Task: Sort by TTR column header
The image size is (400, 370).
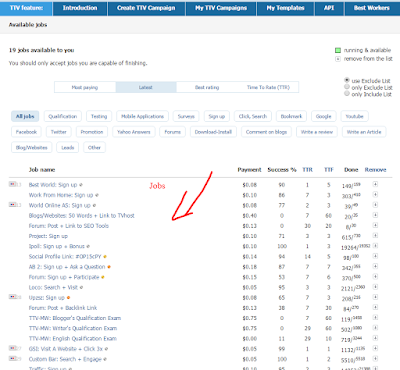Action: coord(307,170)
